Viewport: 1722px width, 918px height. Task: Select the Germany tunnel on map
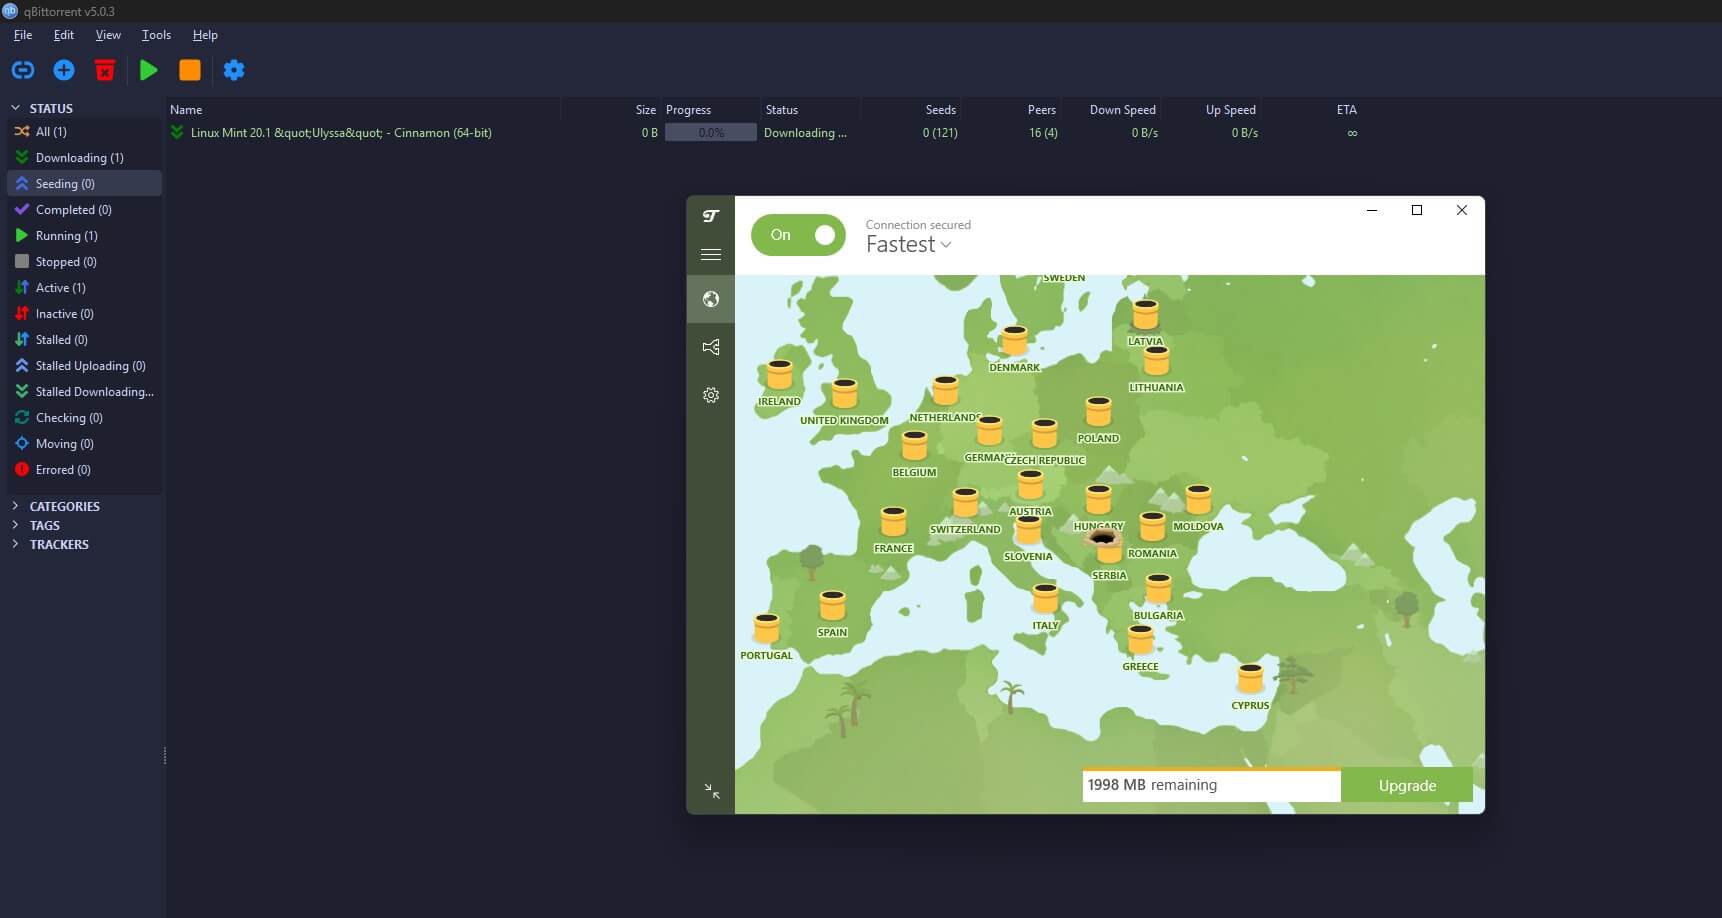(989, 432)
